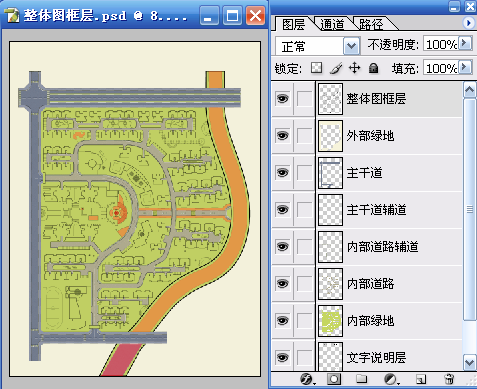
Task: Toggle lock transparent pixels icon
Action: point(316,68)
